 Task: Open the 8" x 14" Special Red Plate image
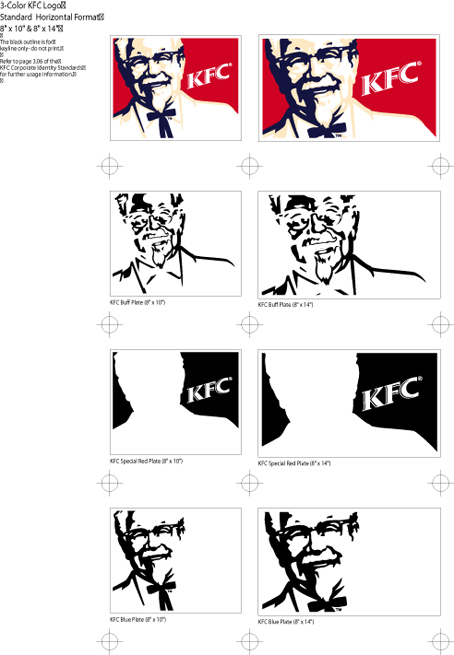coord(349,404)
